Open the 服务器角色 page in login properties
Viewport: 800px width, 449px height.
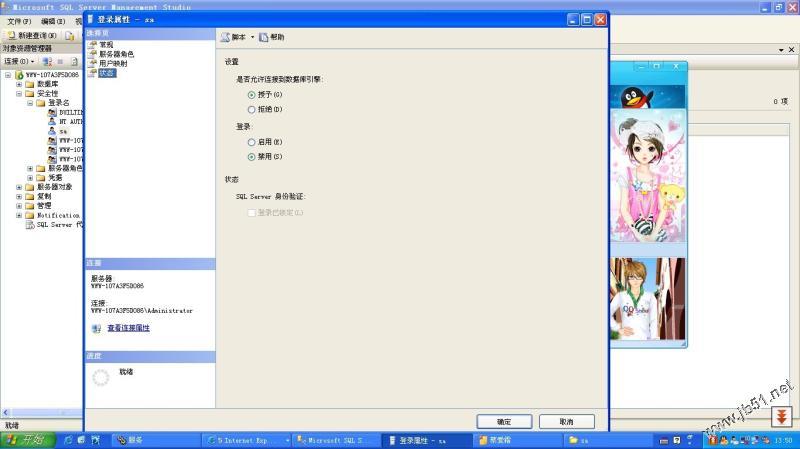[116, 54]
